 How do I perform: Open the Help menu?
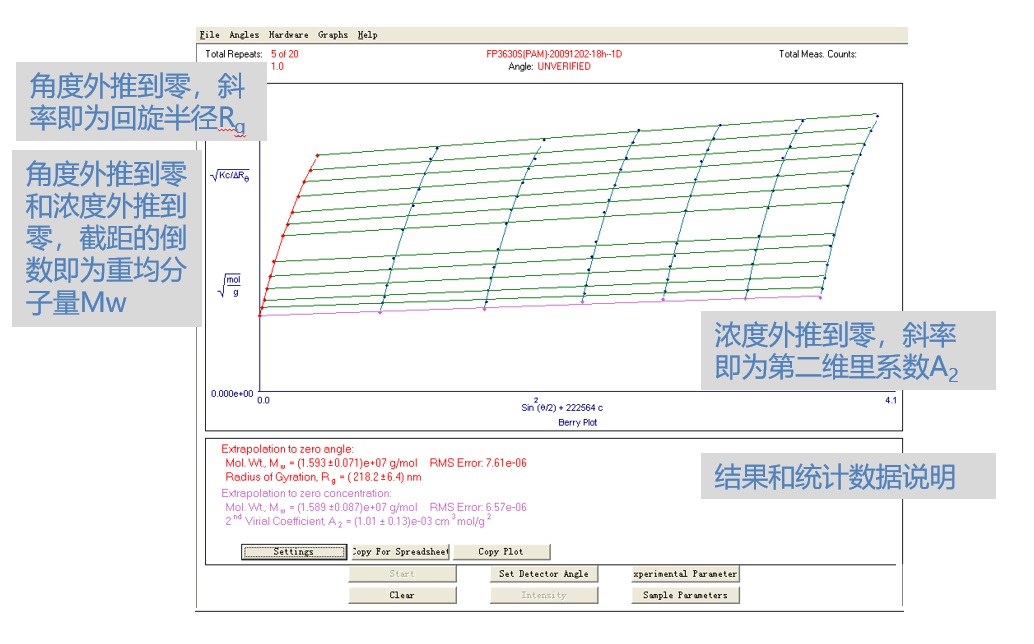[x=368, y=35]
